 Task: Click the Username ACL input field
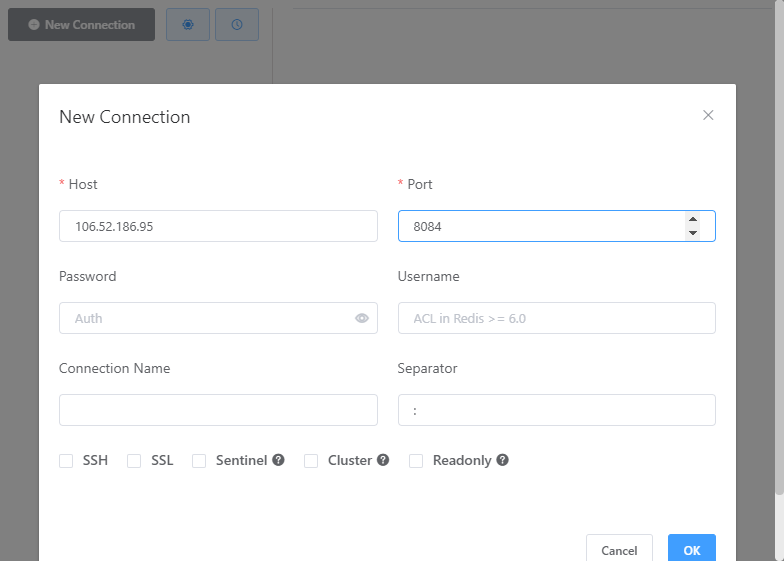click(556, 318)
